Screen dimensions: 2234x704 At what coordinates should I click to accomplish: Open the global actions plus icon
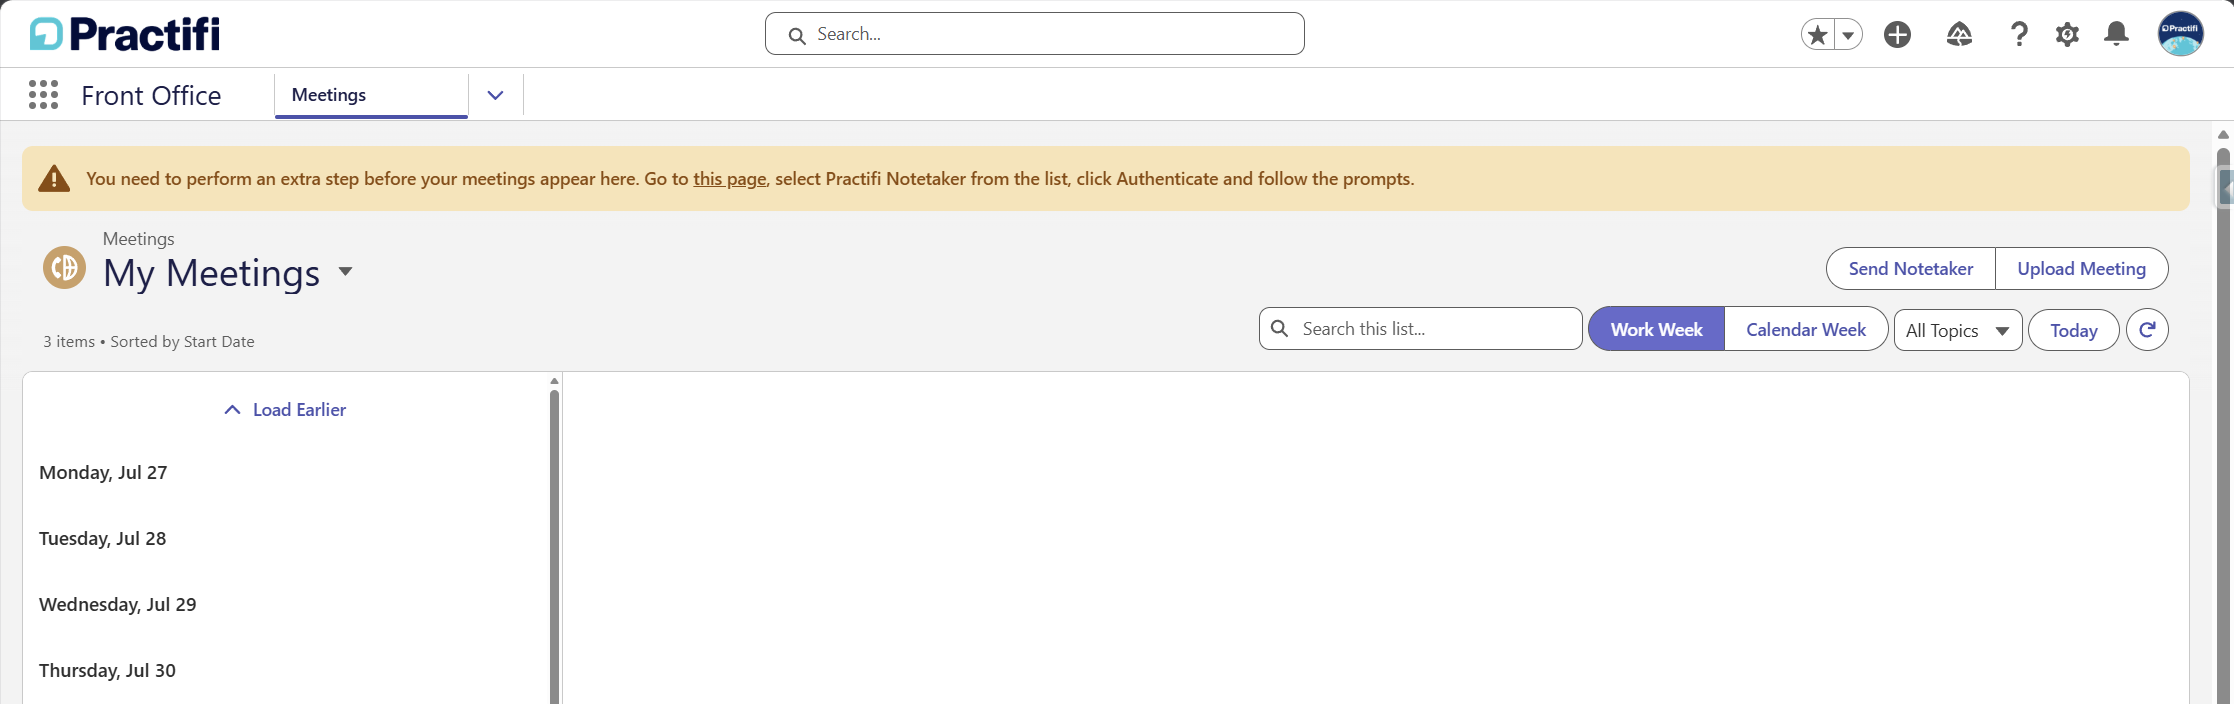pos(1897,35)
